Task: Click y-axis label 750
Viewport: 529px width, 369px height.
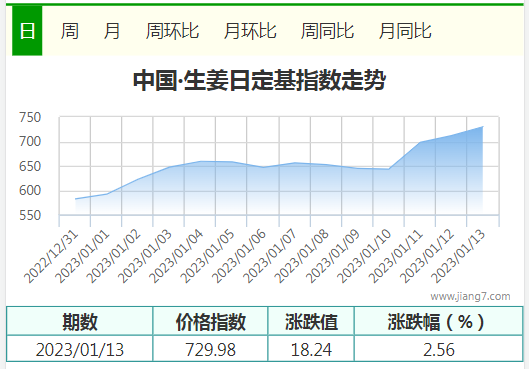Action: click(x=30, y=117)
